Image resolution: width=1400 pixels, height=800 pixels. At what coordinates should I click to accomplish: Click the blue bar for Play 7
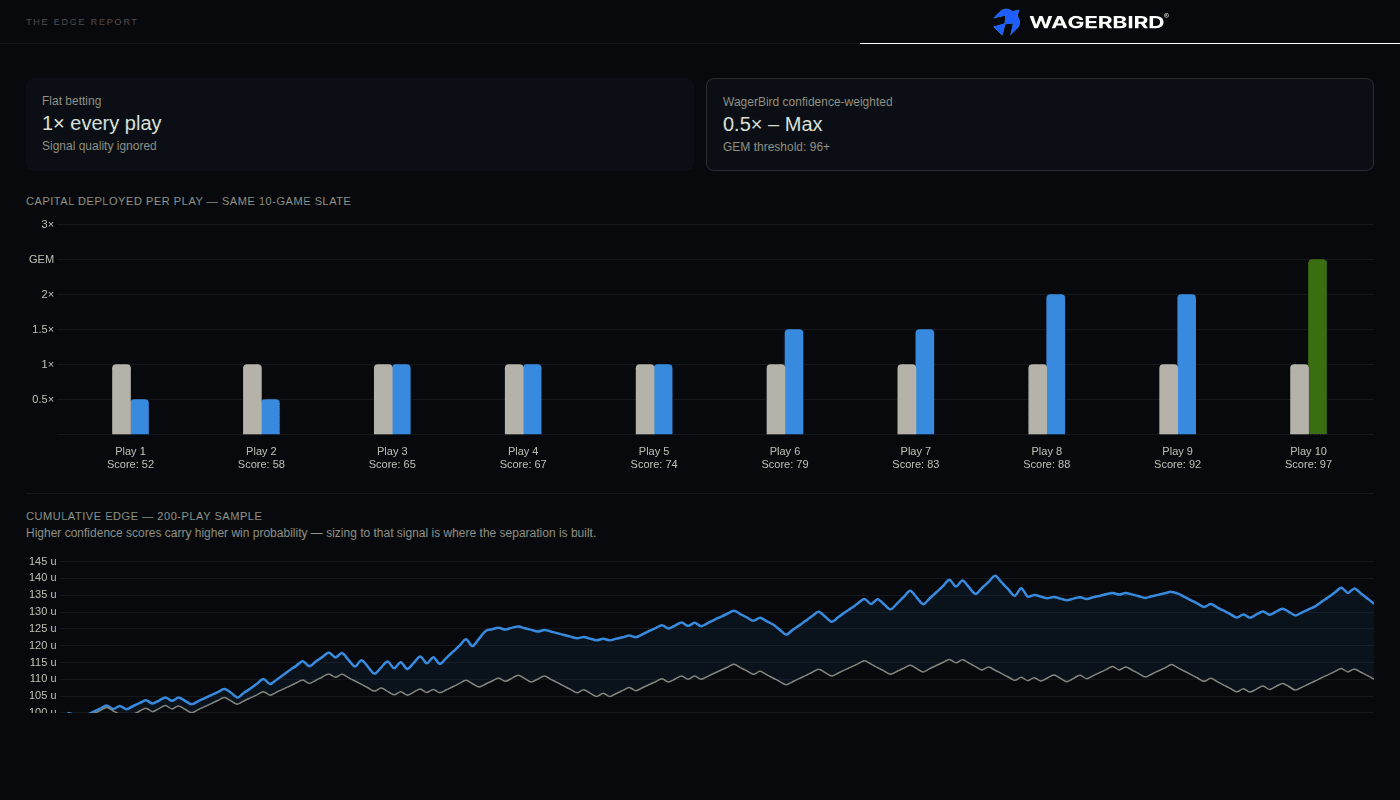[925, 381]
